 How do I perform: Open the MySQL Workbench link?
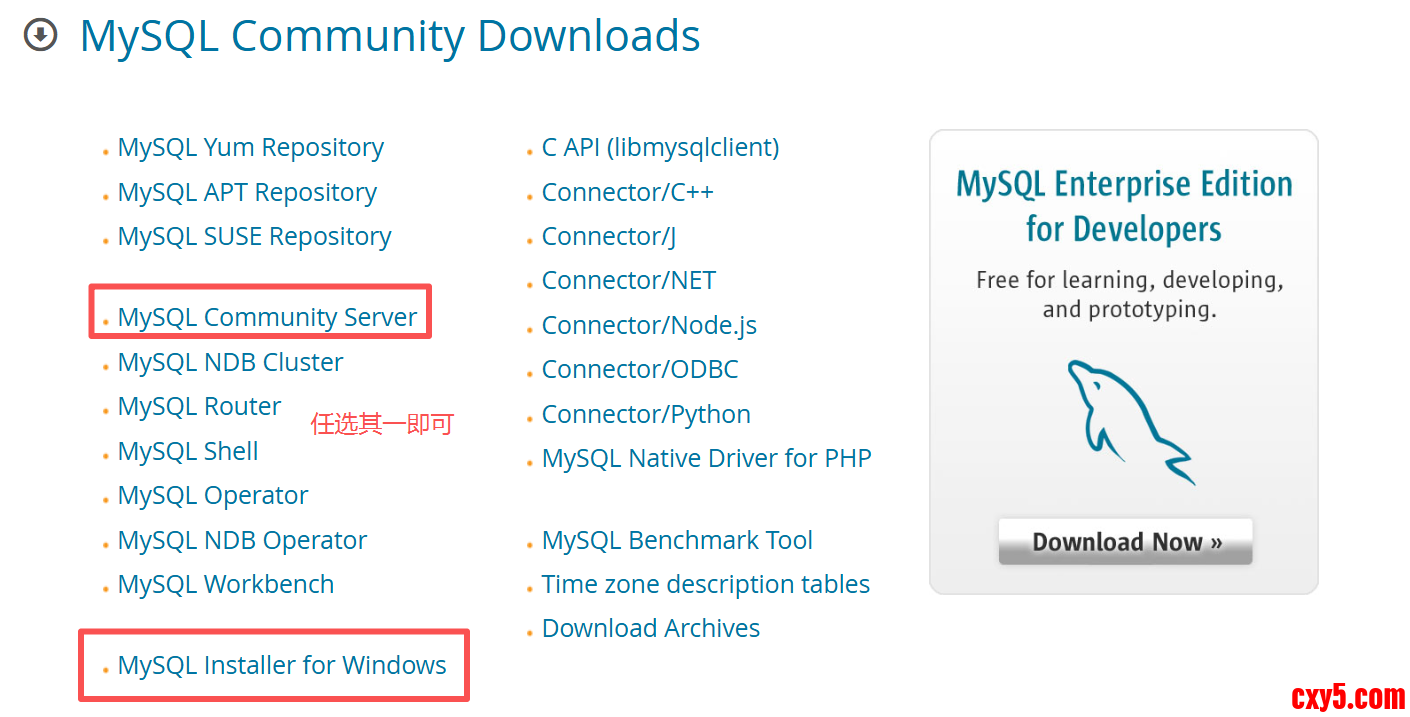tap(226, 584)
